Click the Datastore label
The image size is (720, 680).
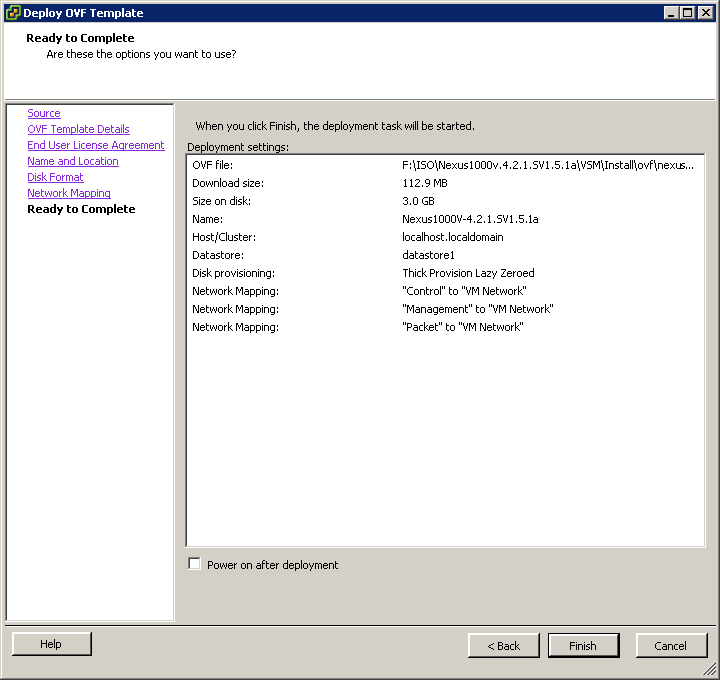pos(218,255)
